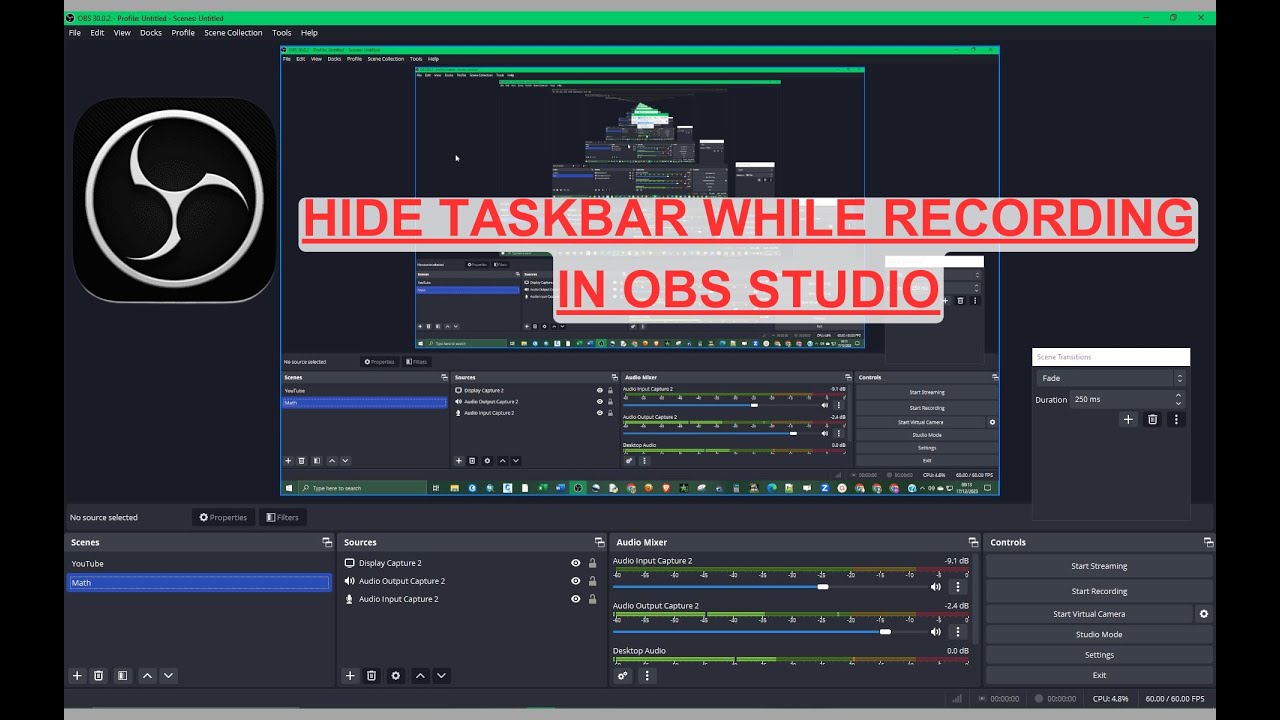The image size is (1280, 720).
Task: Click the network status bars icon in status bar
Action: (x=957, y=699)
